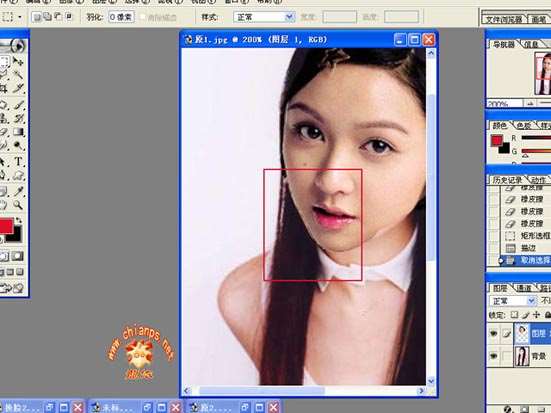The image size is (551, 413).
Task: Select the Move tool in toolbox
Action: 18,61
